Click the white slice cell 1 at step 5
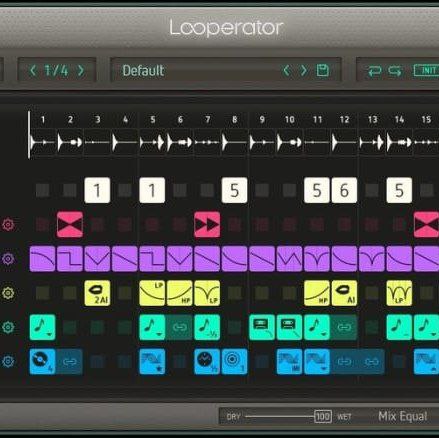The height and width of the screenshot is (438, 439). [x=152, y=190]
